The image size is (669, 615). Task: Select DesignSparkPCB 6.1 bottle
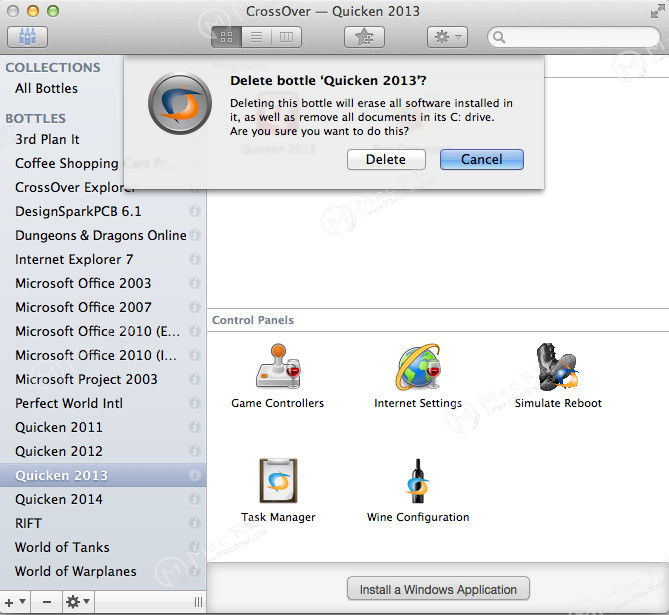103,211
